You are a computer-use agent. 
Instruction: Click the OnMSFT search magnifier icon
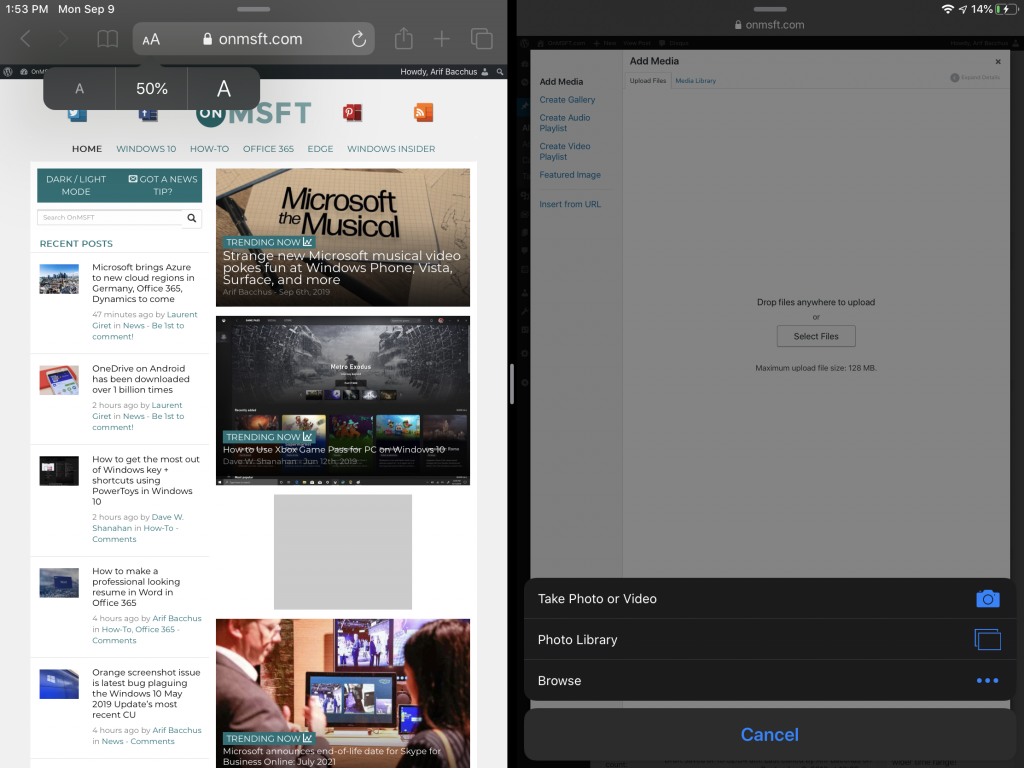tap(192, 217)
